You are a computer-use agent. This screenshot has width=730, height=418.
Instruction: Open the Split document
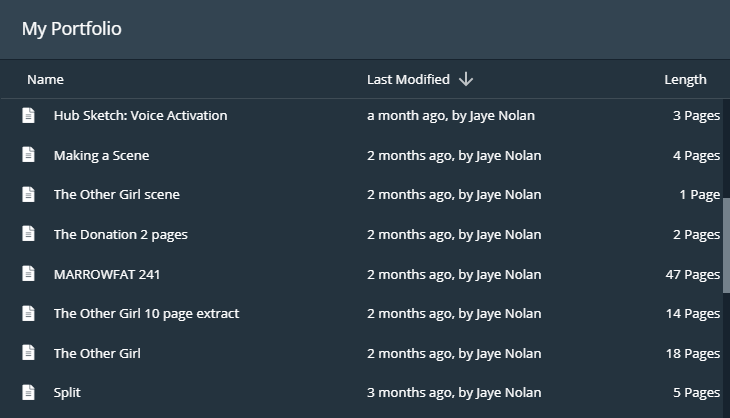(x=67, y=393)
